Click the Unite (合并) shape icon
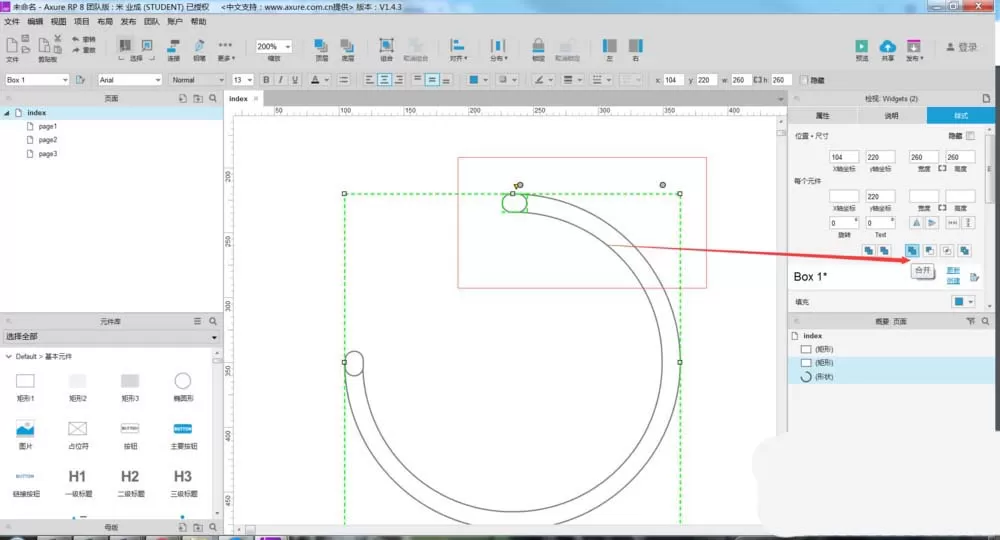The height and width of the screenshot is (540, 1000). pyautogui.click(x=912, y=251)
